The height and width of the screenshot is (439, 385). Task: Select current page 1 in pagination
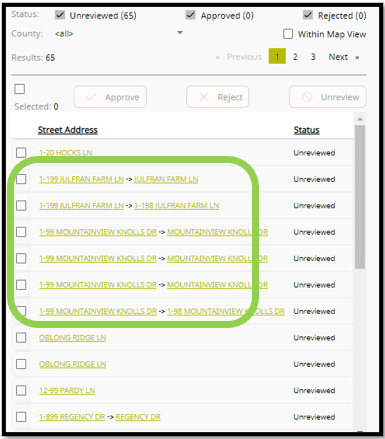277,56
